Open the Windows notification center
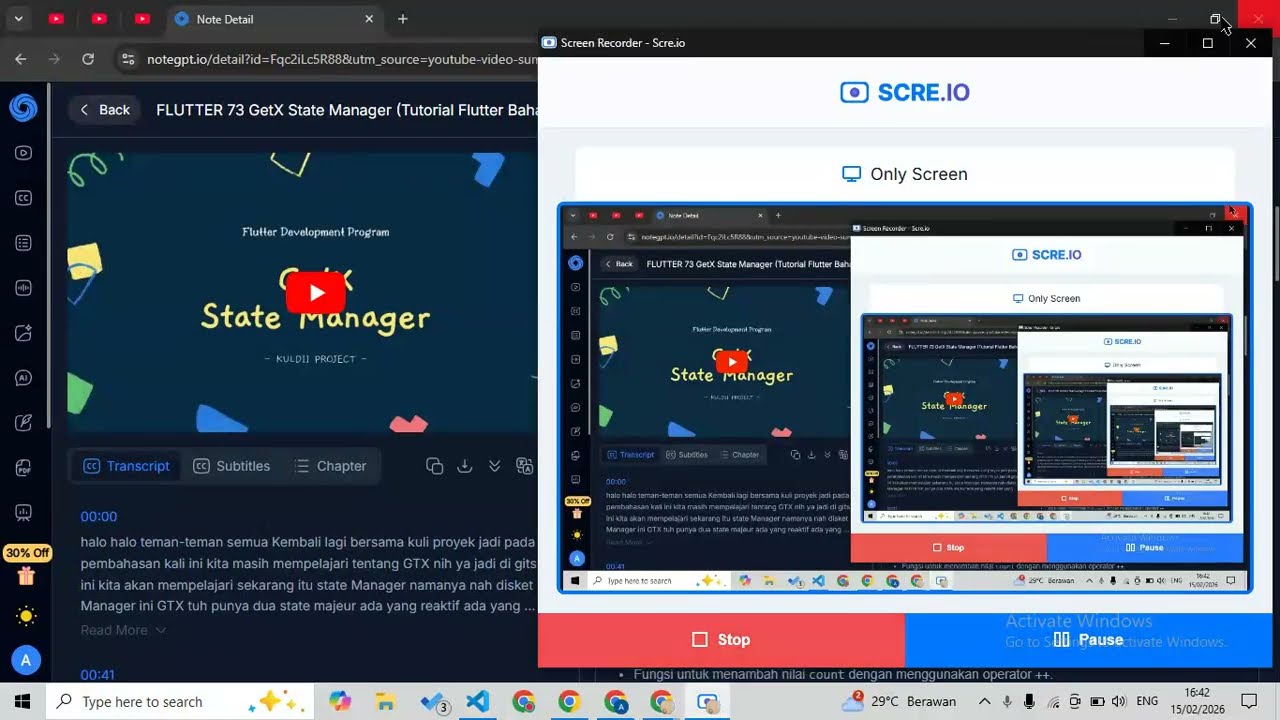Screen dimensions: 1280x720 (x=1249, y=701)
